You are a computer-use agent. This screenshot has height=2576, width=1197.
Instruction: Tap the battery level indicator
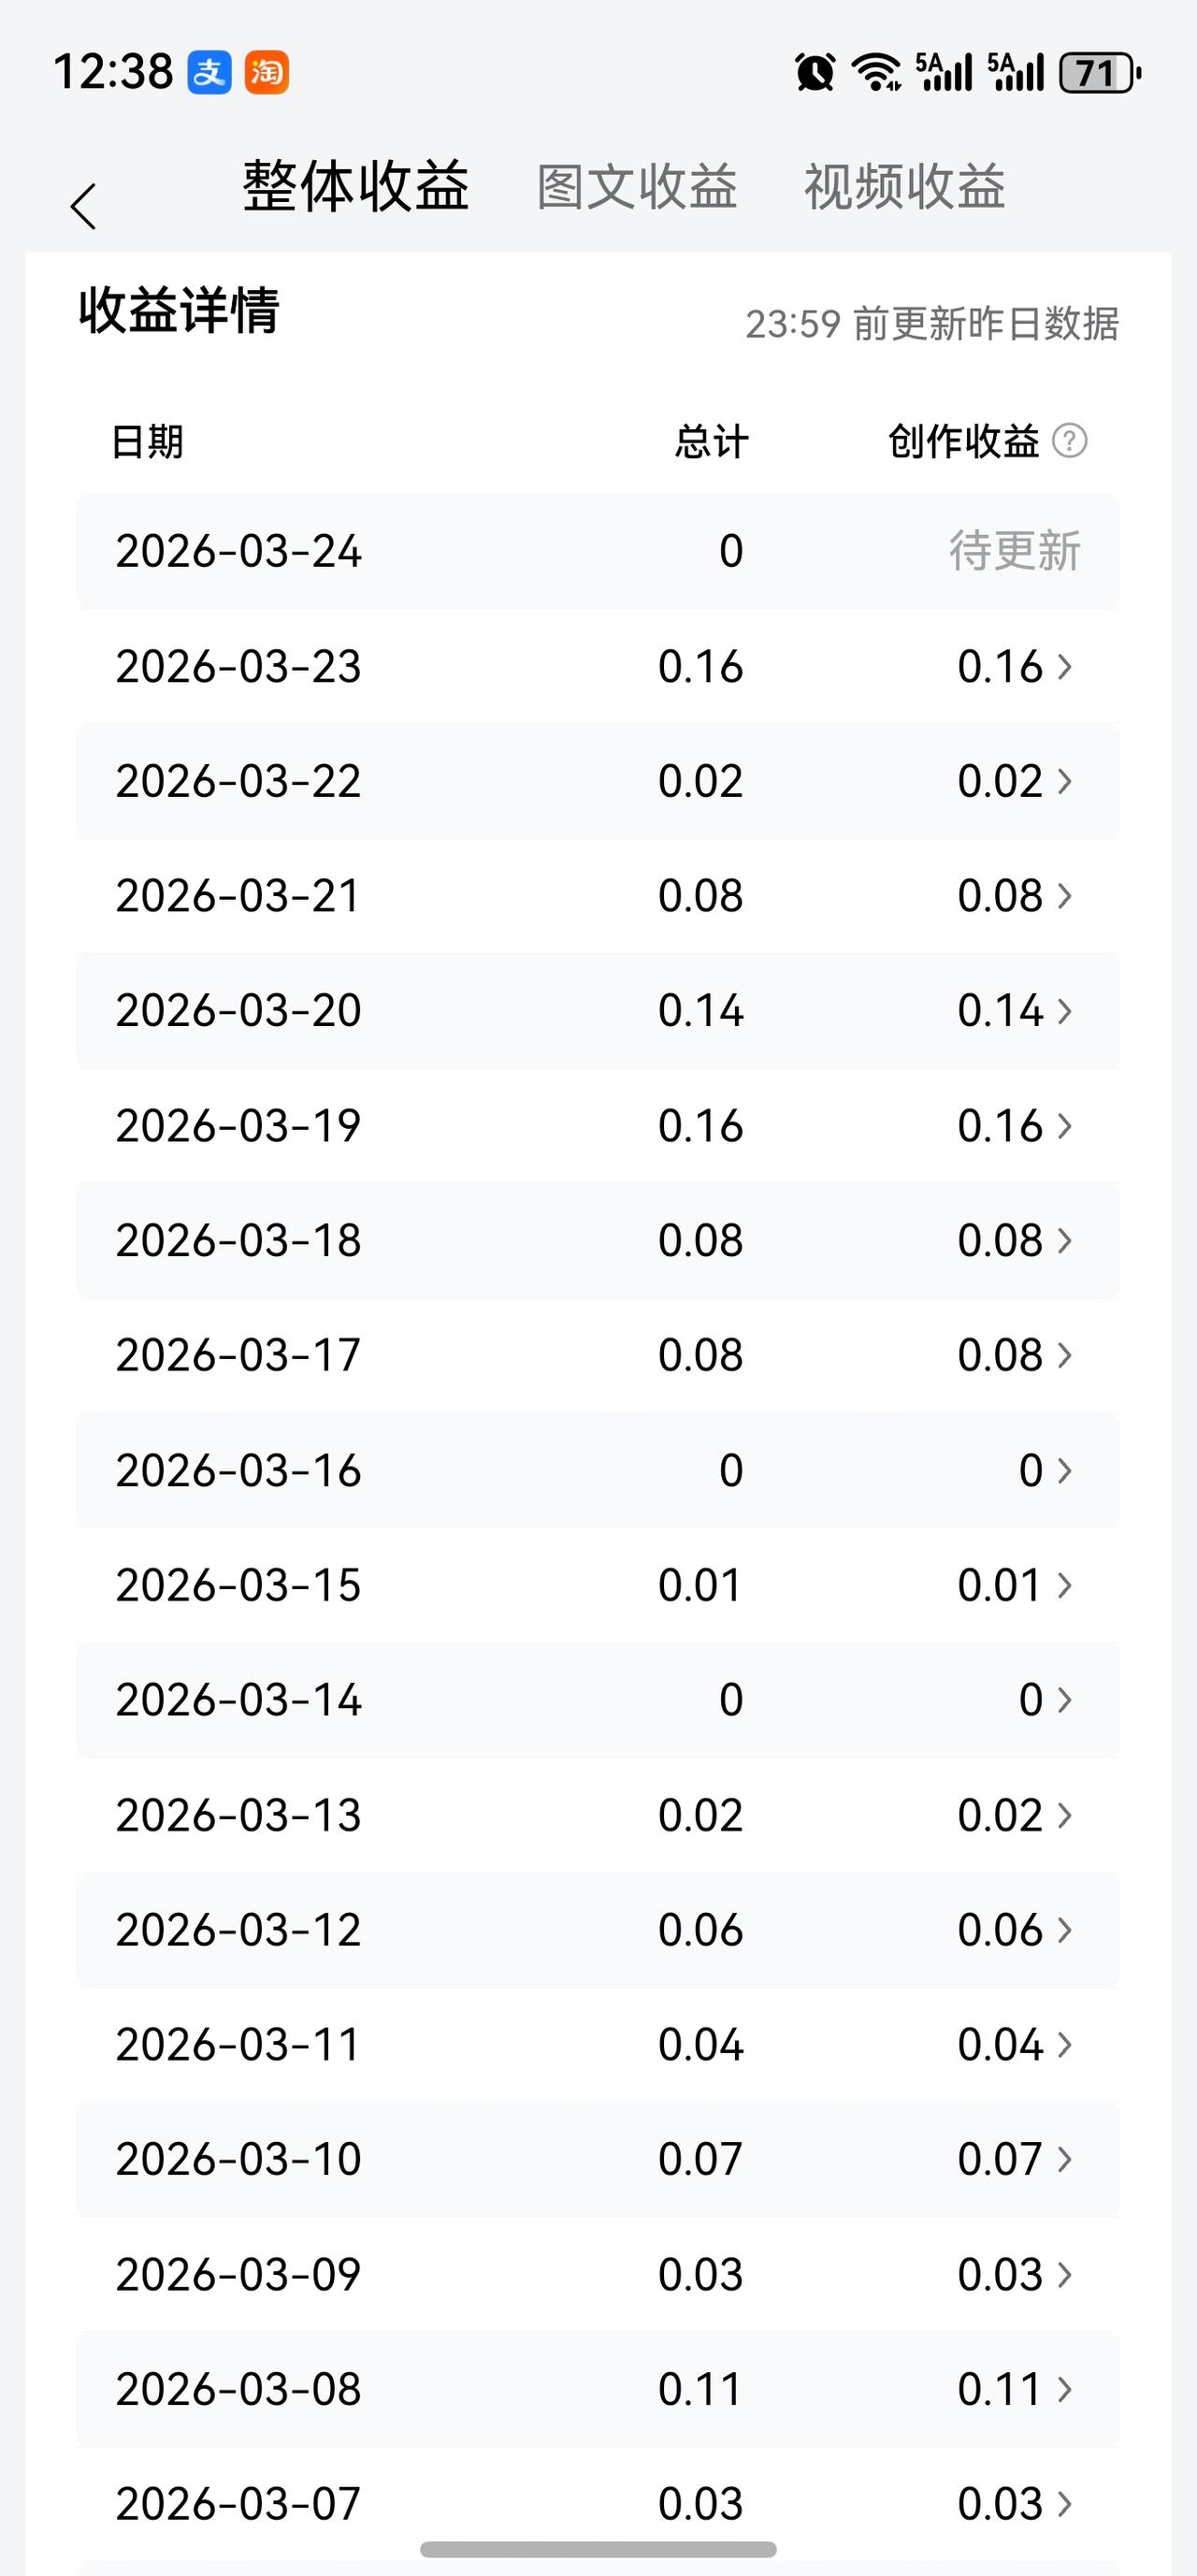point(1099,73)
